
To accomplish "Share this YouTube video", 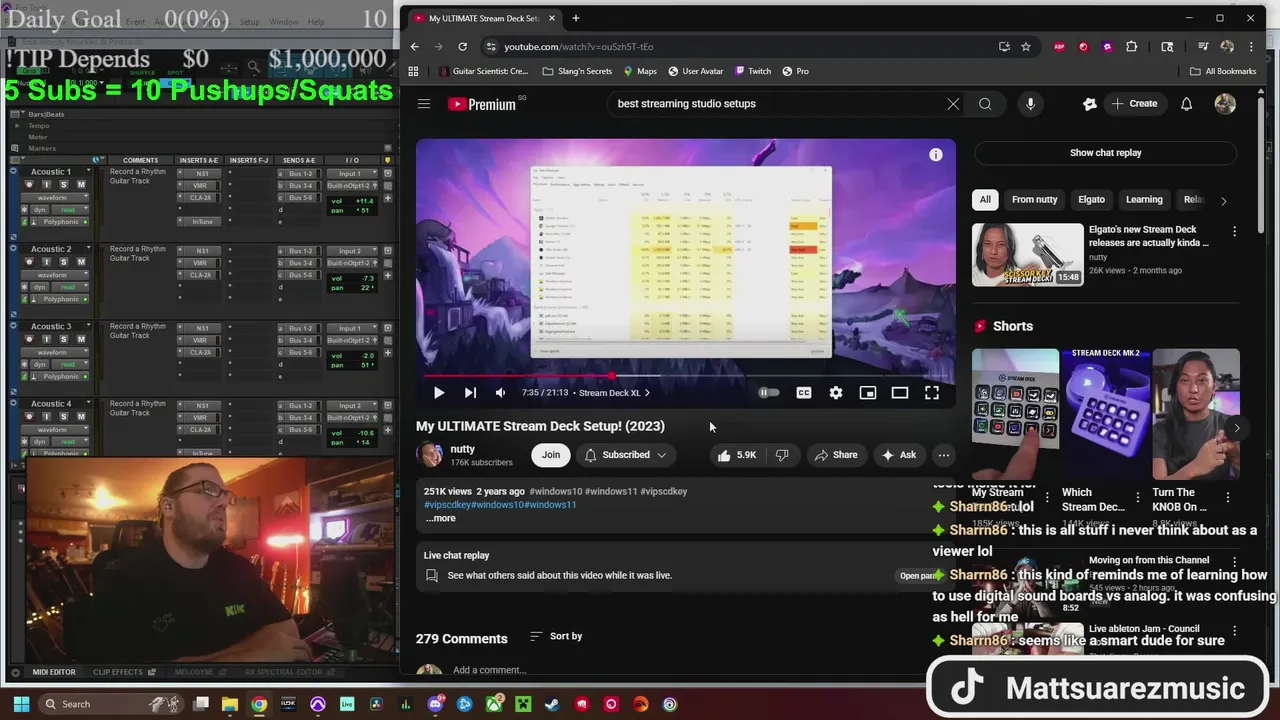I will pyautogui.click(x=835, y=455).
